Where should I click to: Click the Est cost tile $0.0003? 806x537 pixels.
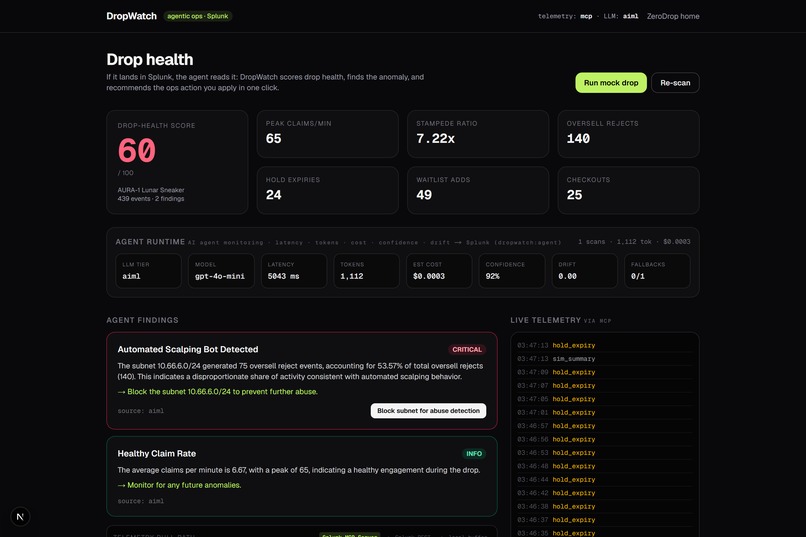pyautogui.click(x=439, y=271)
